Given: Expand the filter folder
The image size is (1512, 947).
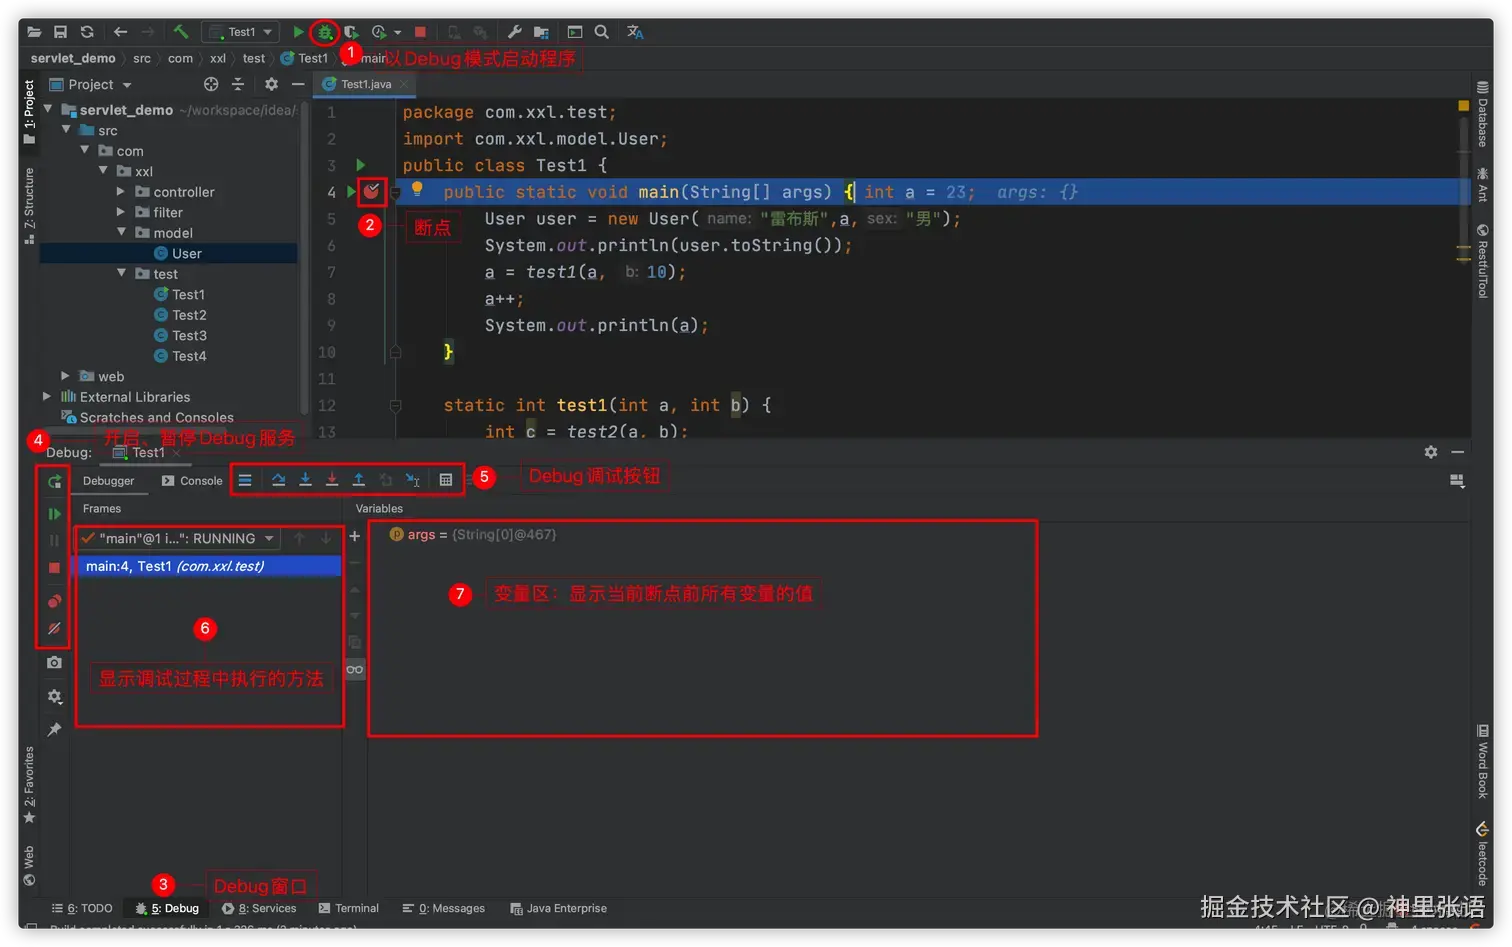Looking at the screenshot, I should coord(121,212).
